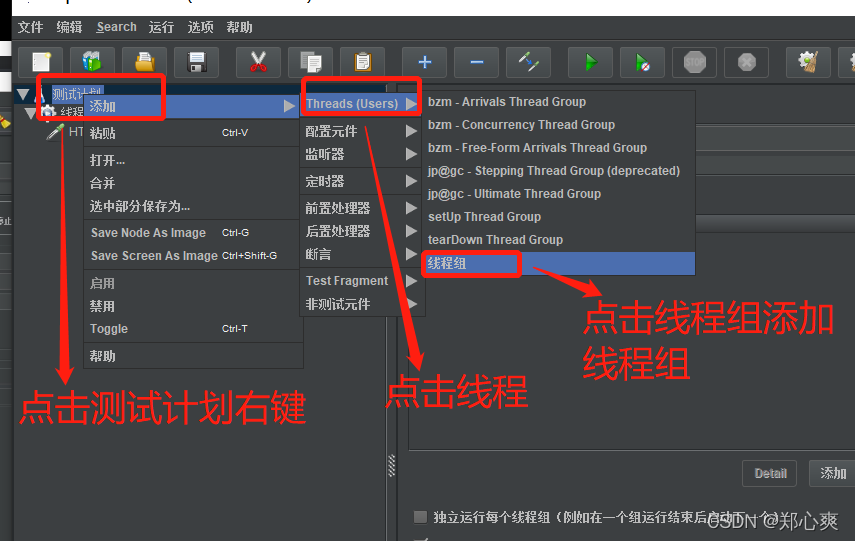The height and width of the screenshot is (541, 855).
Task: Click the Stop sign icon
Action: click(695, 62)
